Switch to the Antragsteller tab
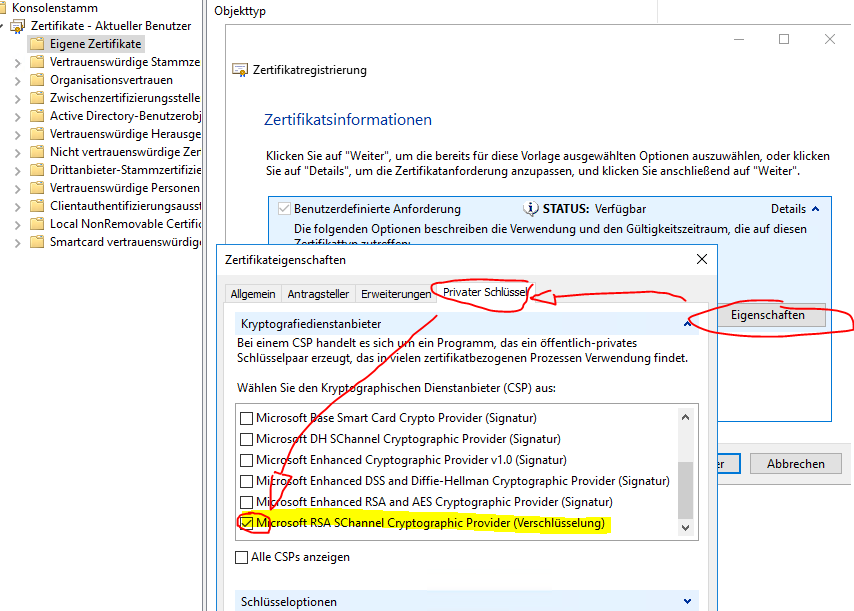 (318, 294)
